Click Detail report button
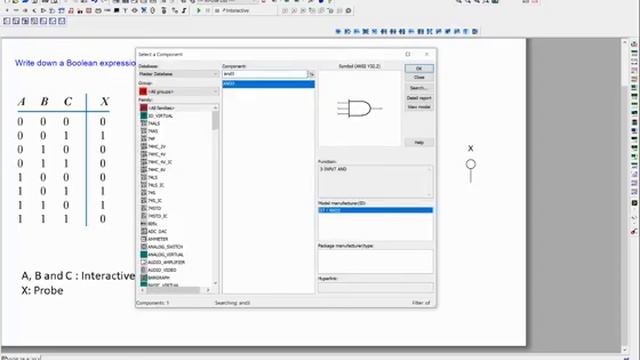This screenshot has width=640, height=360. pyautogui.click(x=419, y=98)
